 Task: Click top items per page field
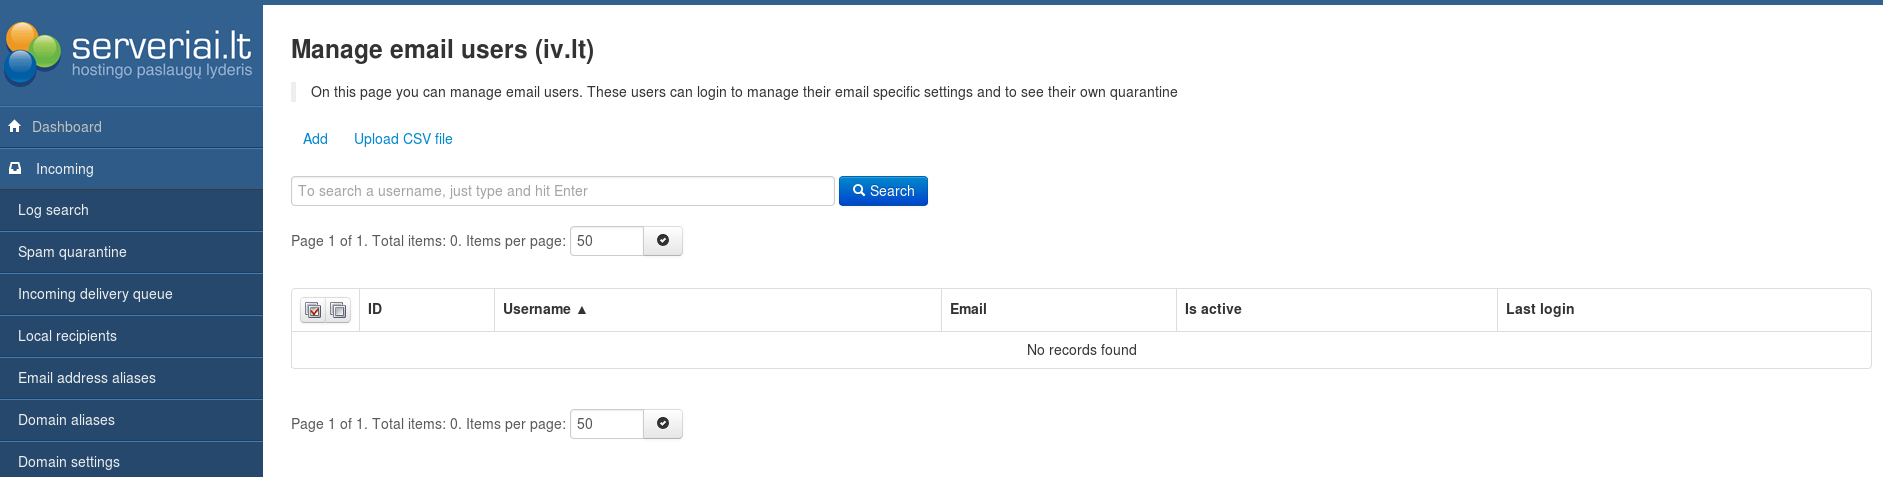coord(606,241)
